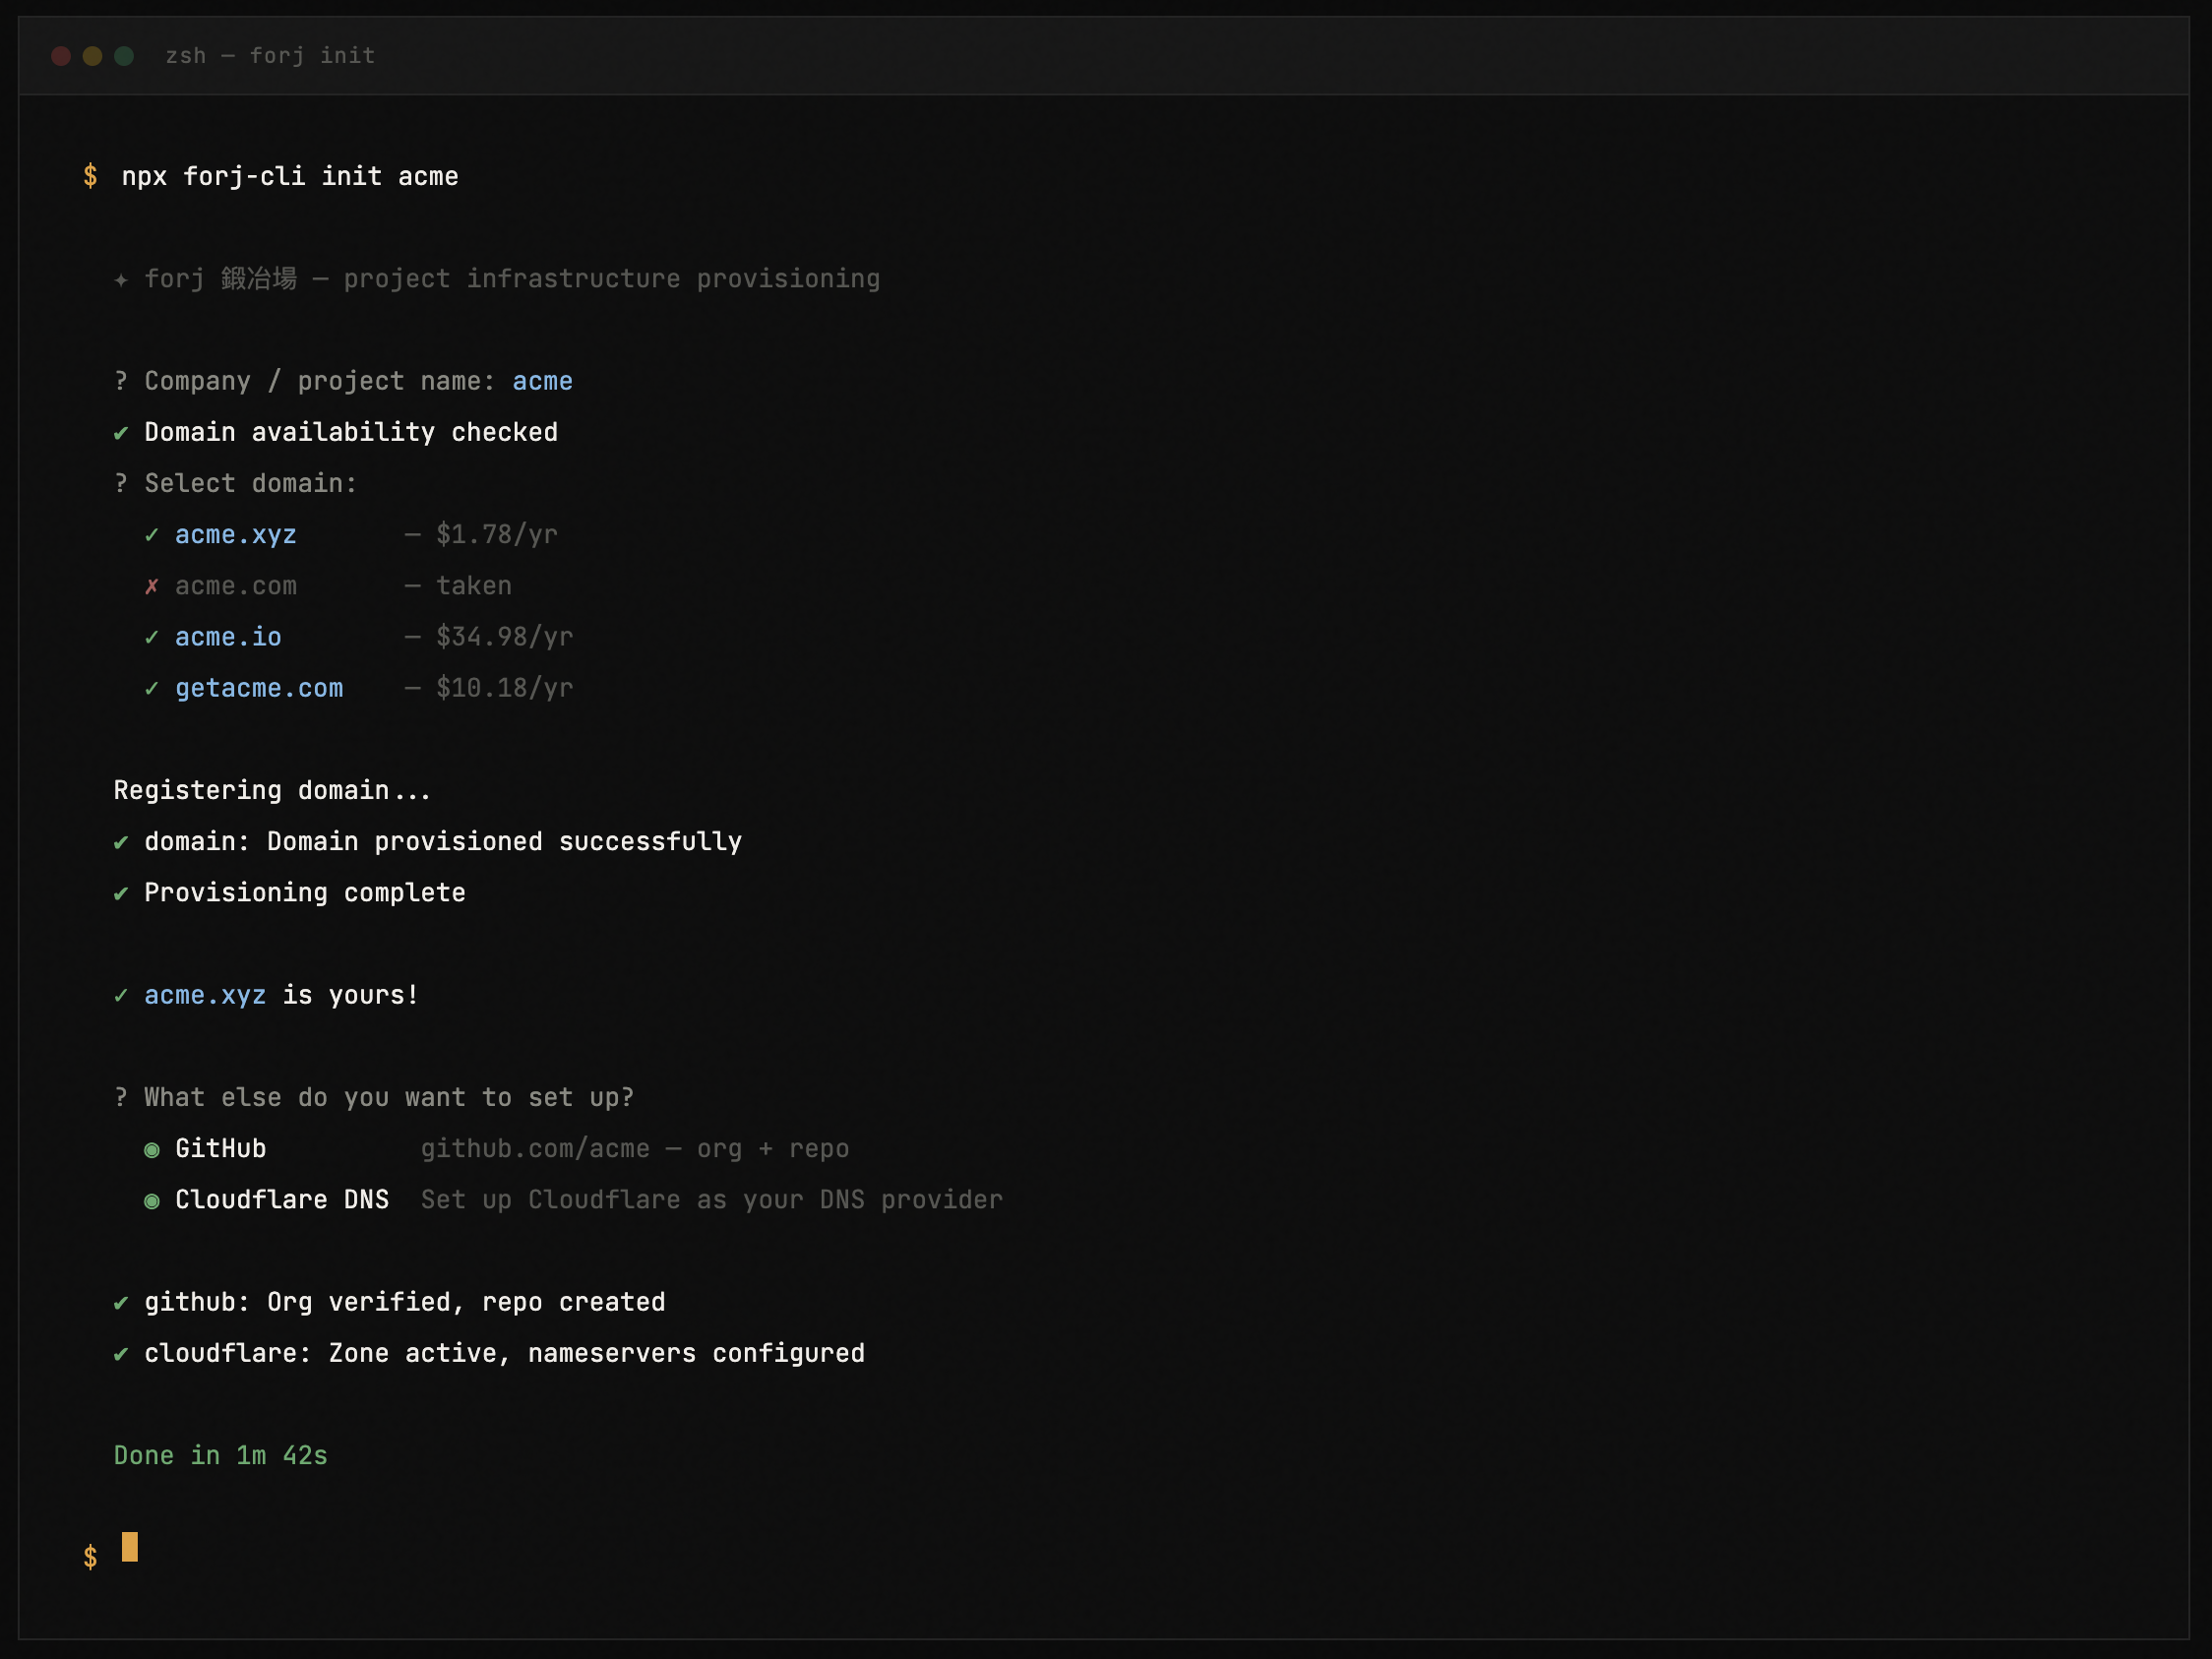Click the checkmark next to acme.io
Viewport: 2212px width, 1659px height.
click(x=151, y=637)
